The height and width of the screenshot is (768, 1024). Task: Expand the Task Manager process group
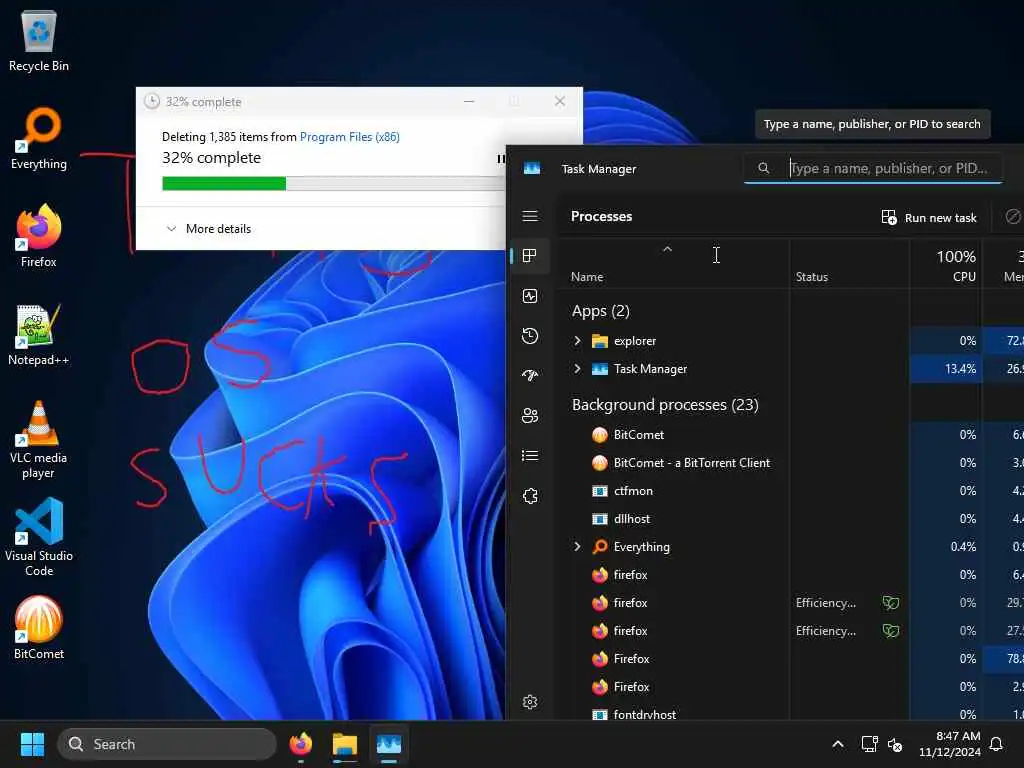(577, 369)
